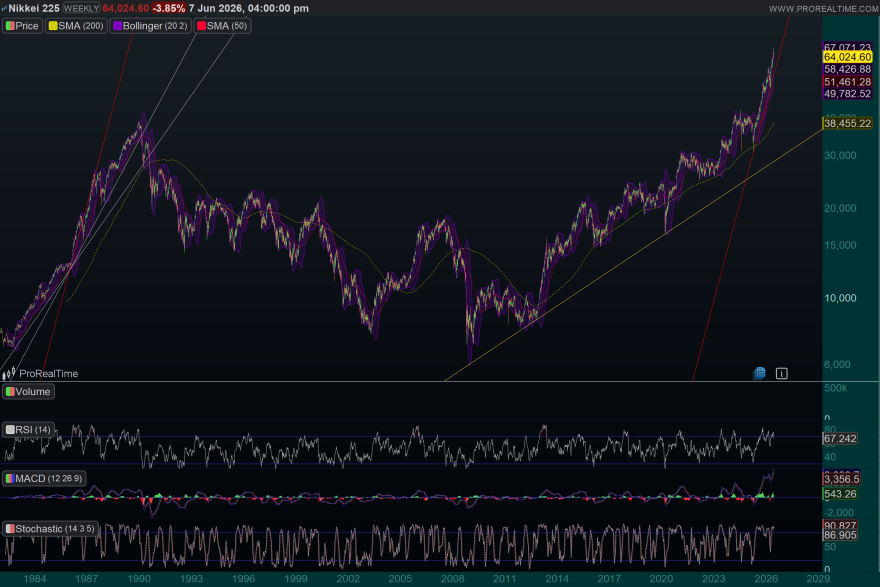Click the -2,000 MACD axis tick
Screen dimensions: 880x587
pyautogui.click(x=839, y=513)
